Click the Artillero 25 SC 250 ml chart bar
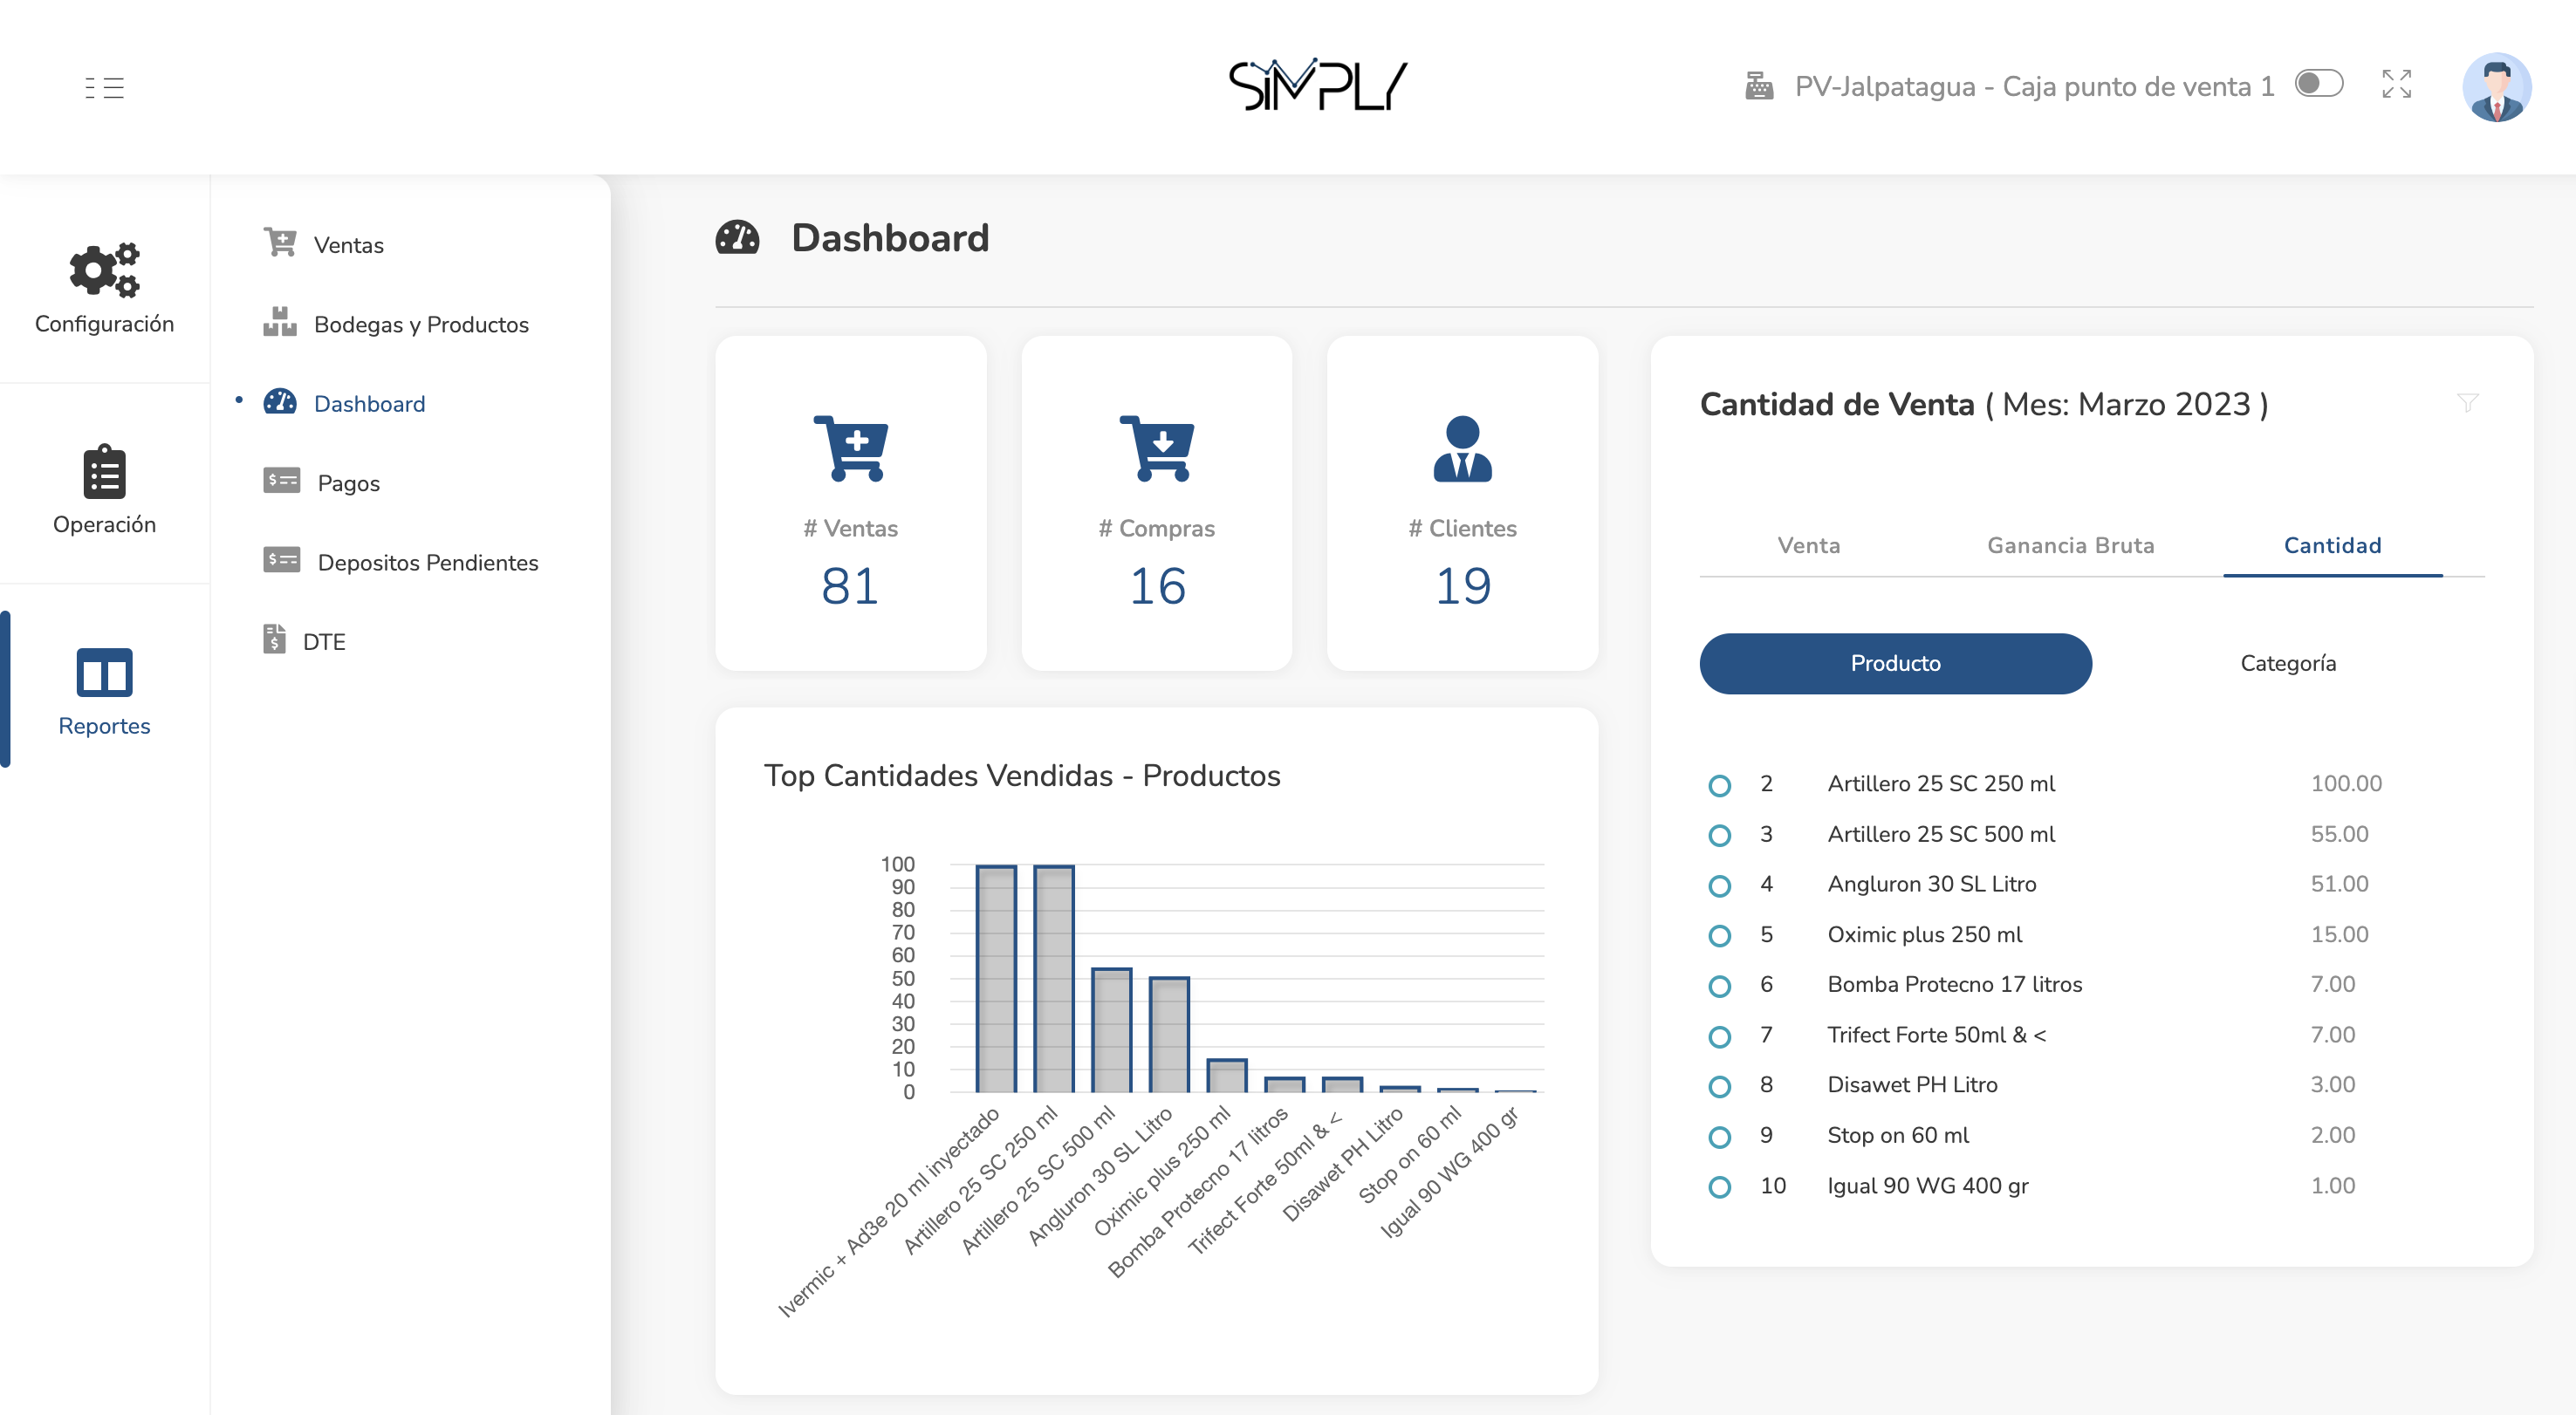 1053,980
